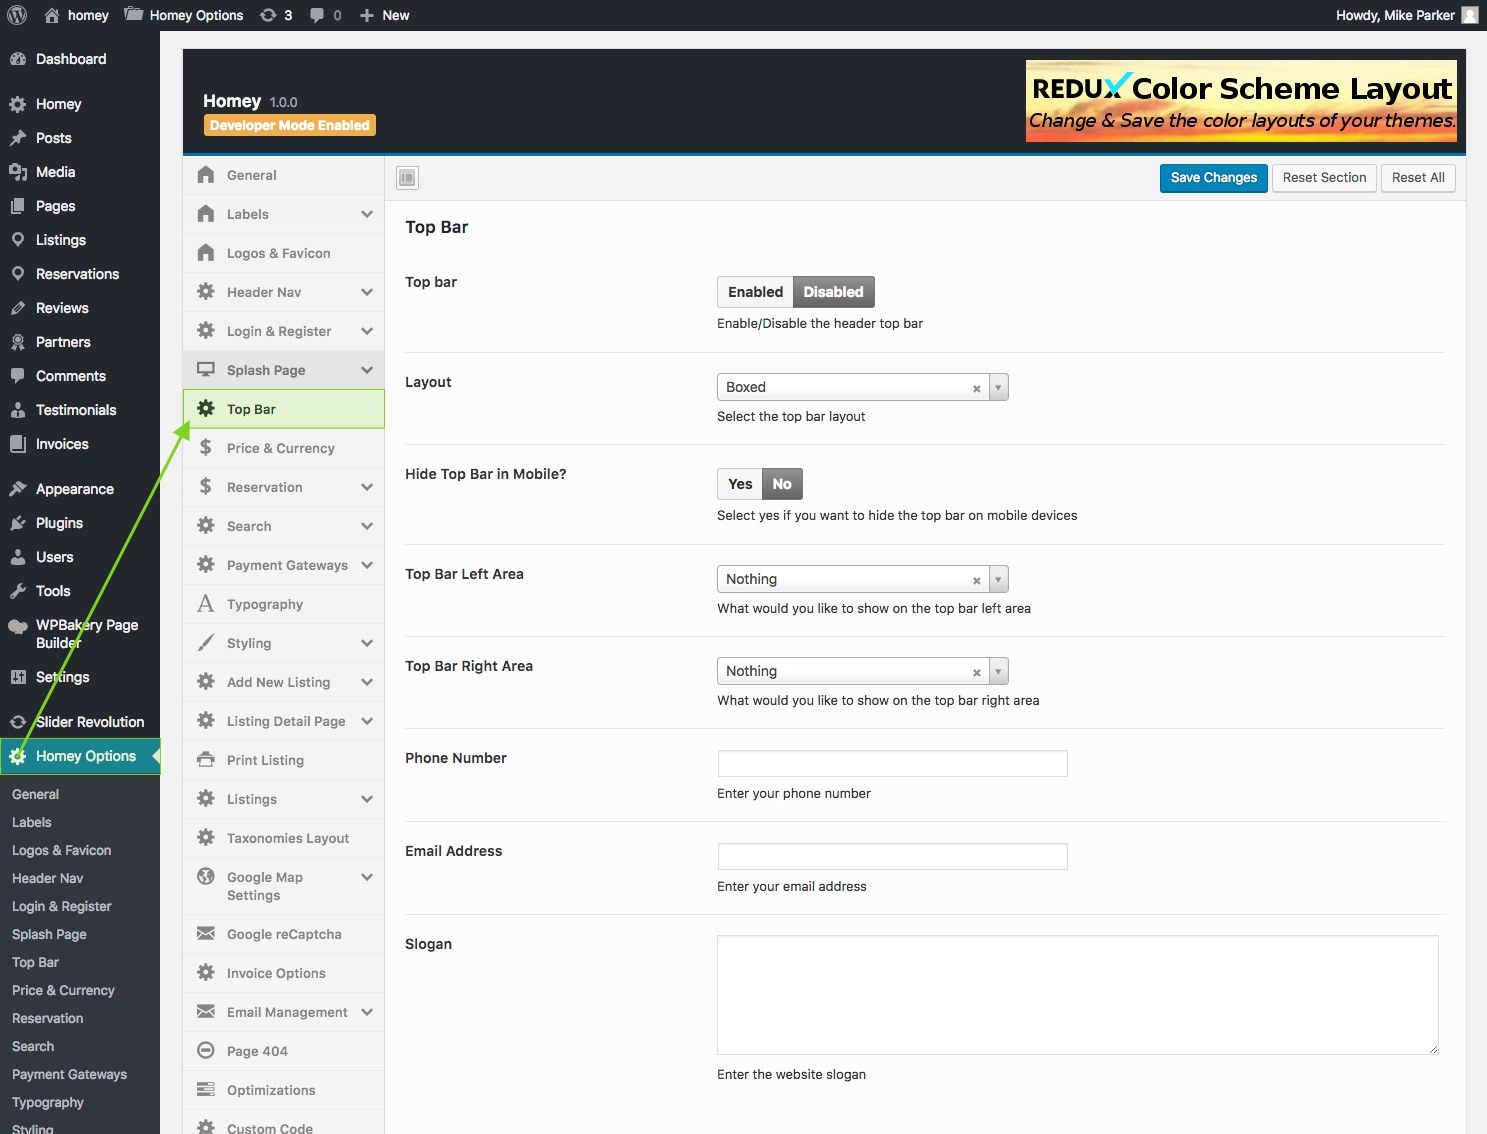Expand the Reservation section chevron
1487x1134 pixels.
(x=367, y=487)
